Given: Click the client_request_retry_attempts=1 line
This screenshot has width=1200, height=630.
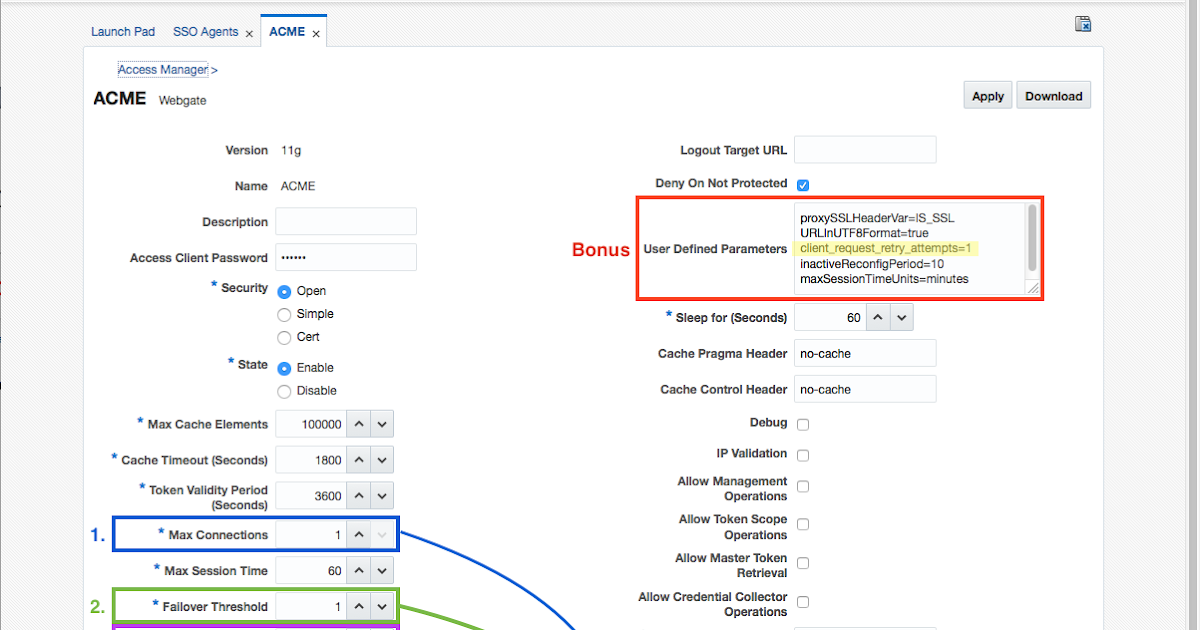Looking at the screenshot, I should (x=887, y=248).
